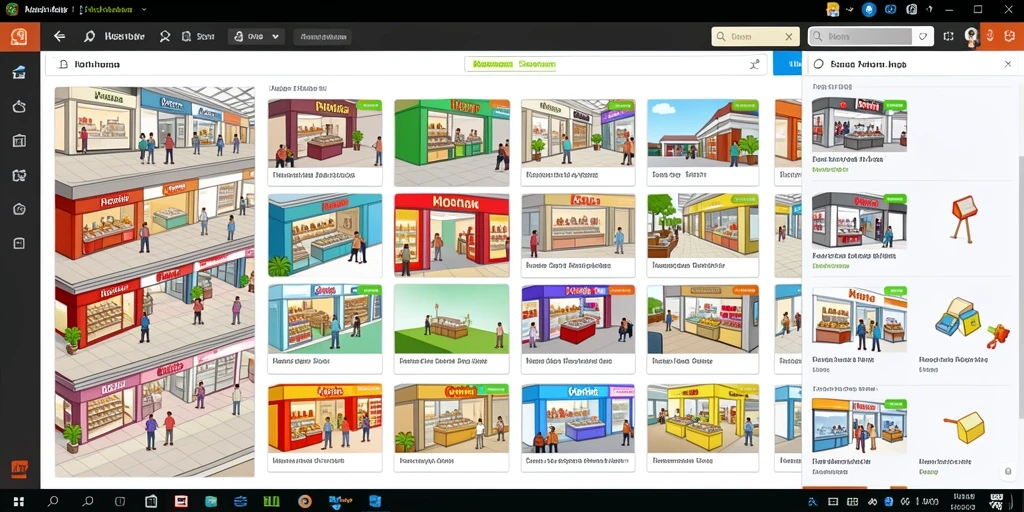1024x512 pixels.
Task: Click the taskbar search magnifier icon
Action: (54, 502)
